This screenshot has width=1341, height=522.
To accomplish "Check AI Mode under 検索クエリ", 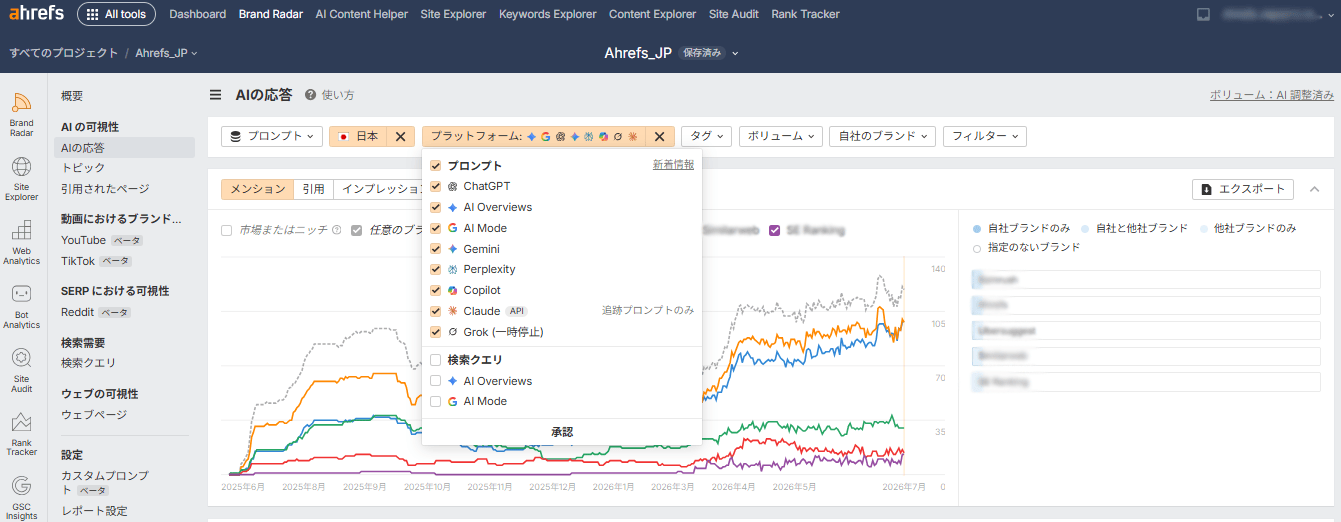I will coord(435,401).
